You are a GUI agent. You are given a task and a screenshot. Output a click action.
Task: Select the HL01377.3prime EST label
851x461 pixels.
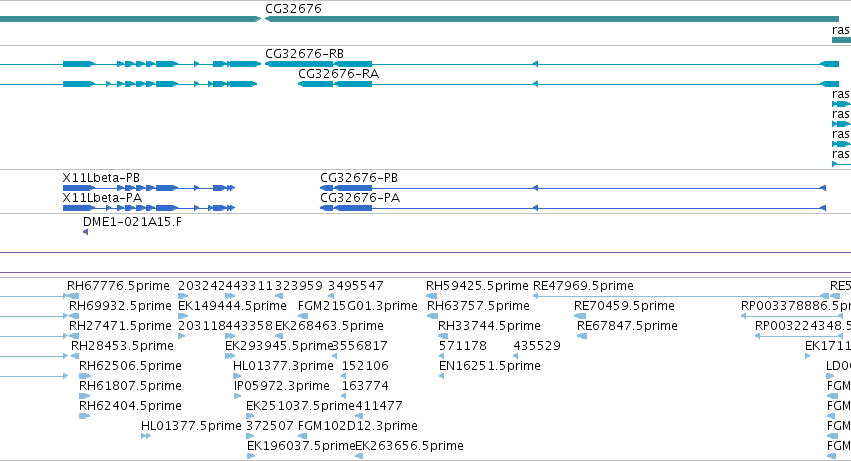click(x=283, y=366)
